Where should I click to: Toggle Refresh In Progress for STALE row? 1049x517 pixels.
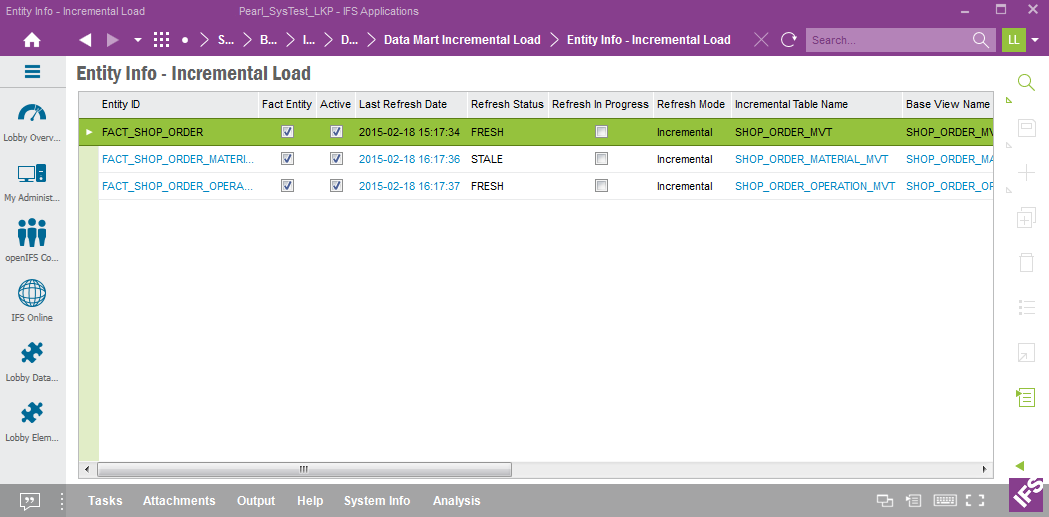[x=601, y=159]
